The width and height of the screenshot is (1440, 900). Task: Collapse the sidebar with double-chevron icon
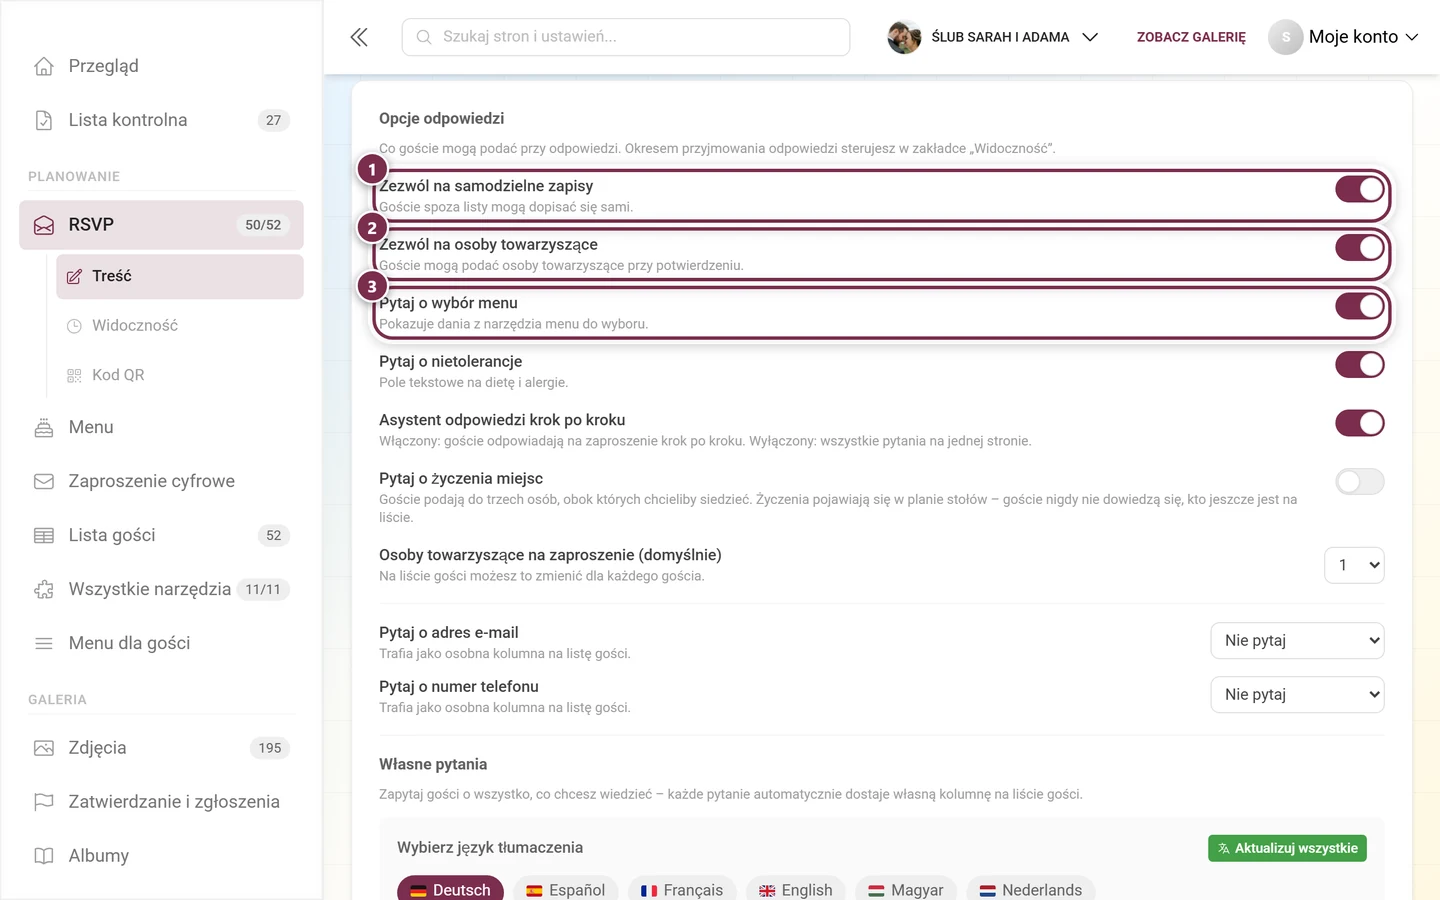359,37
